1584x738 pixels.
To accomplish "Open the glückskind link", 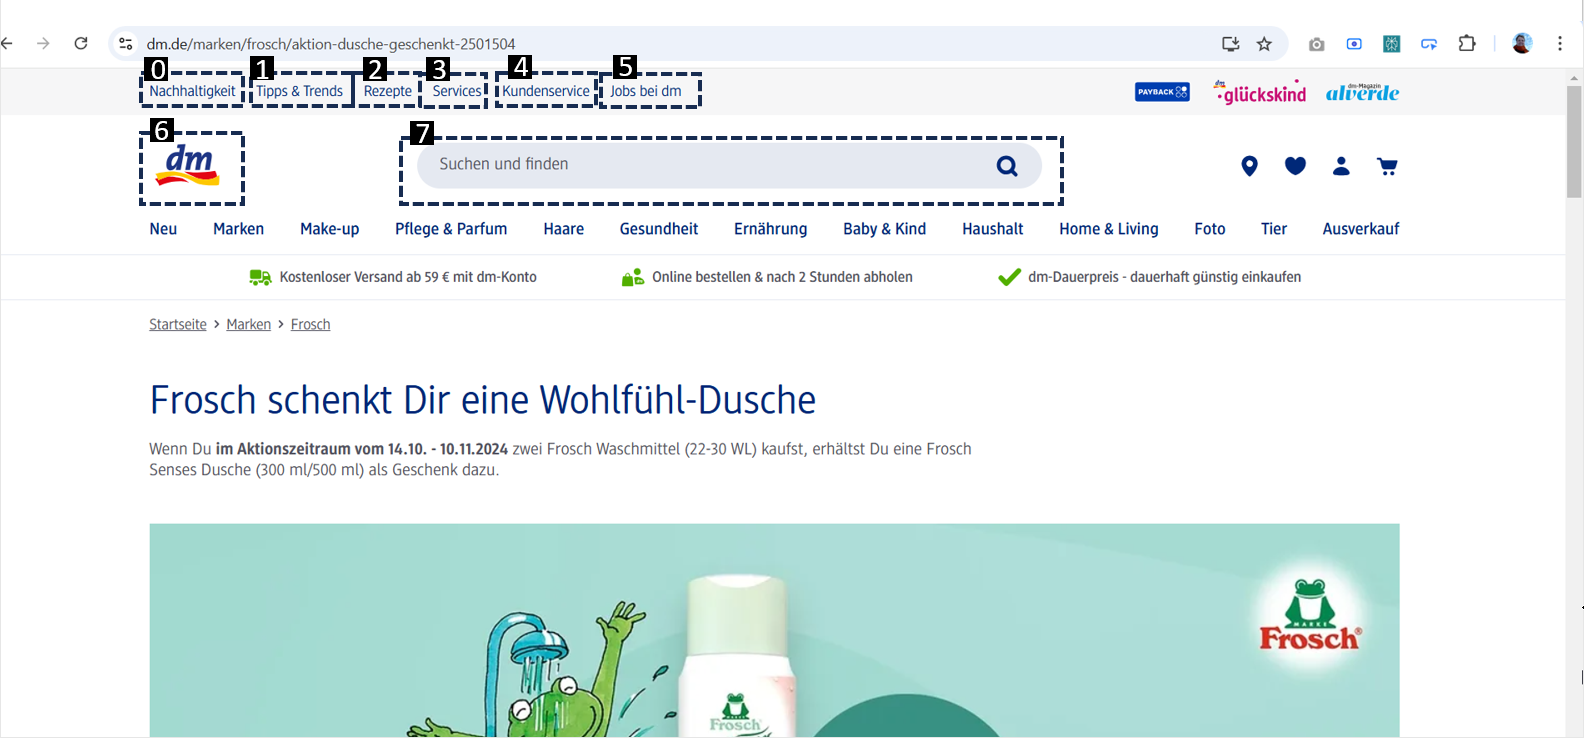I will click(x=1260, y=92).
